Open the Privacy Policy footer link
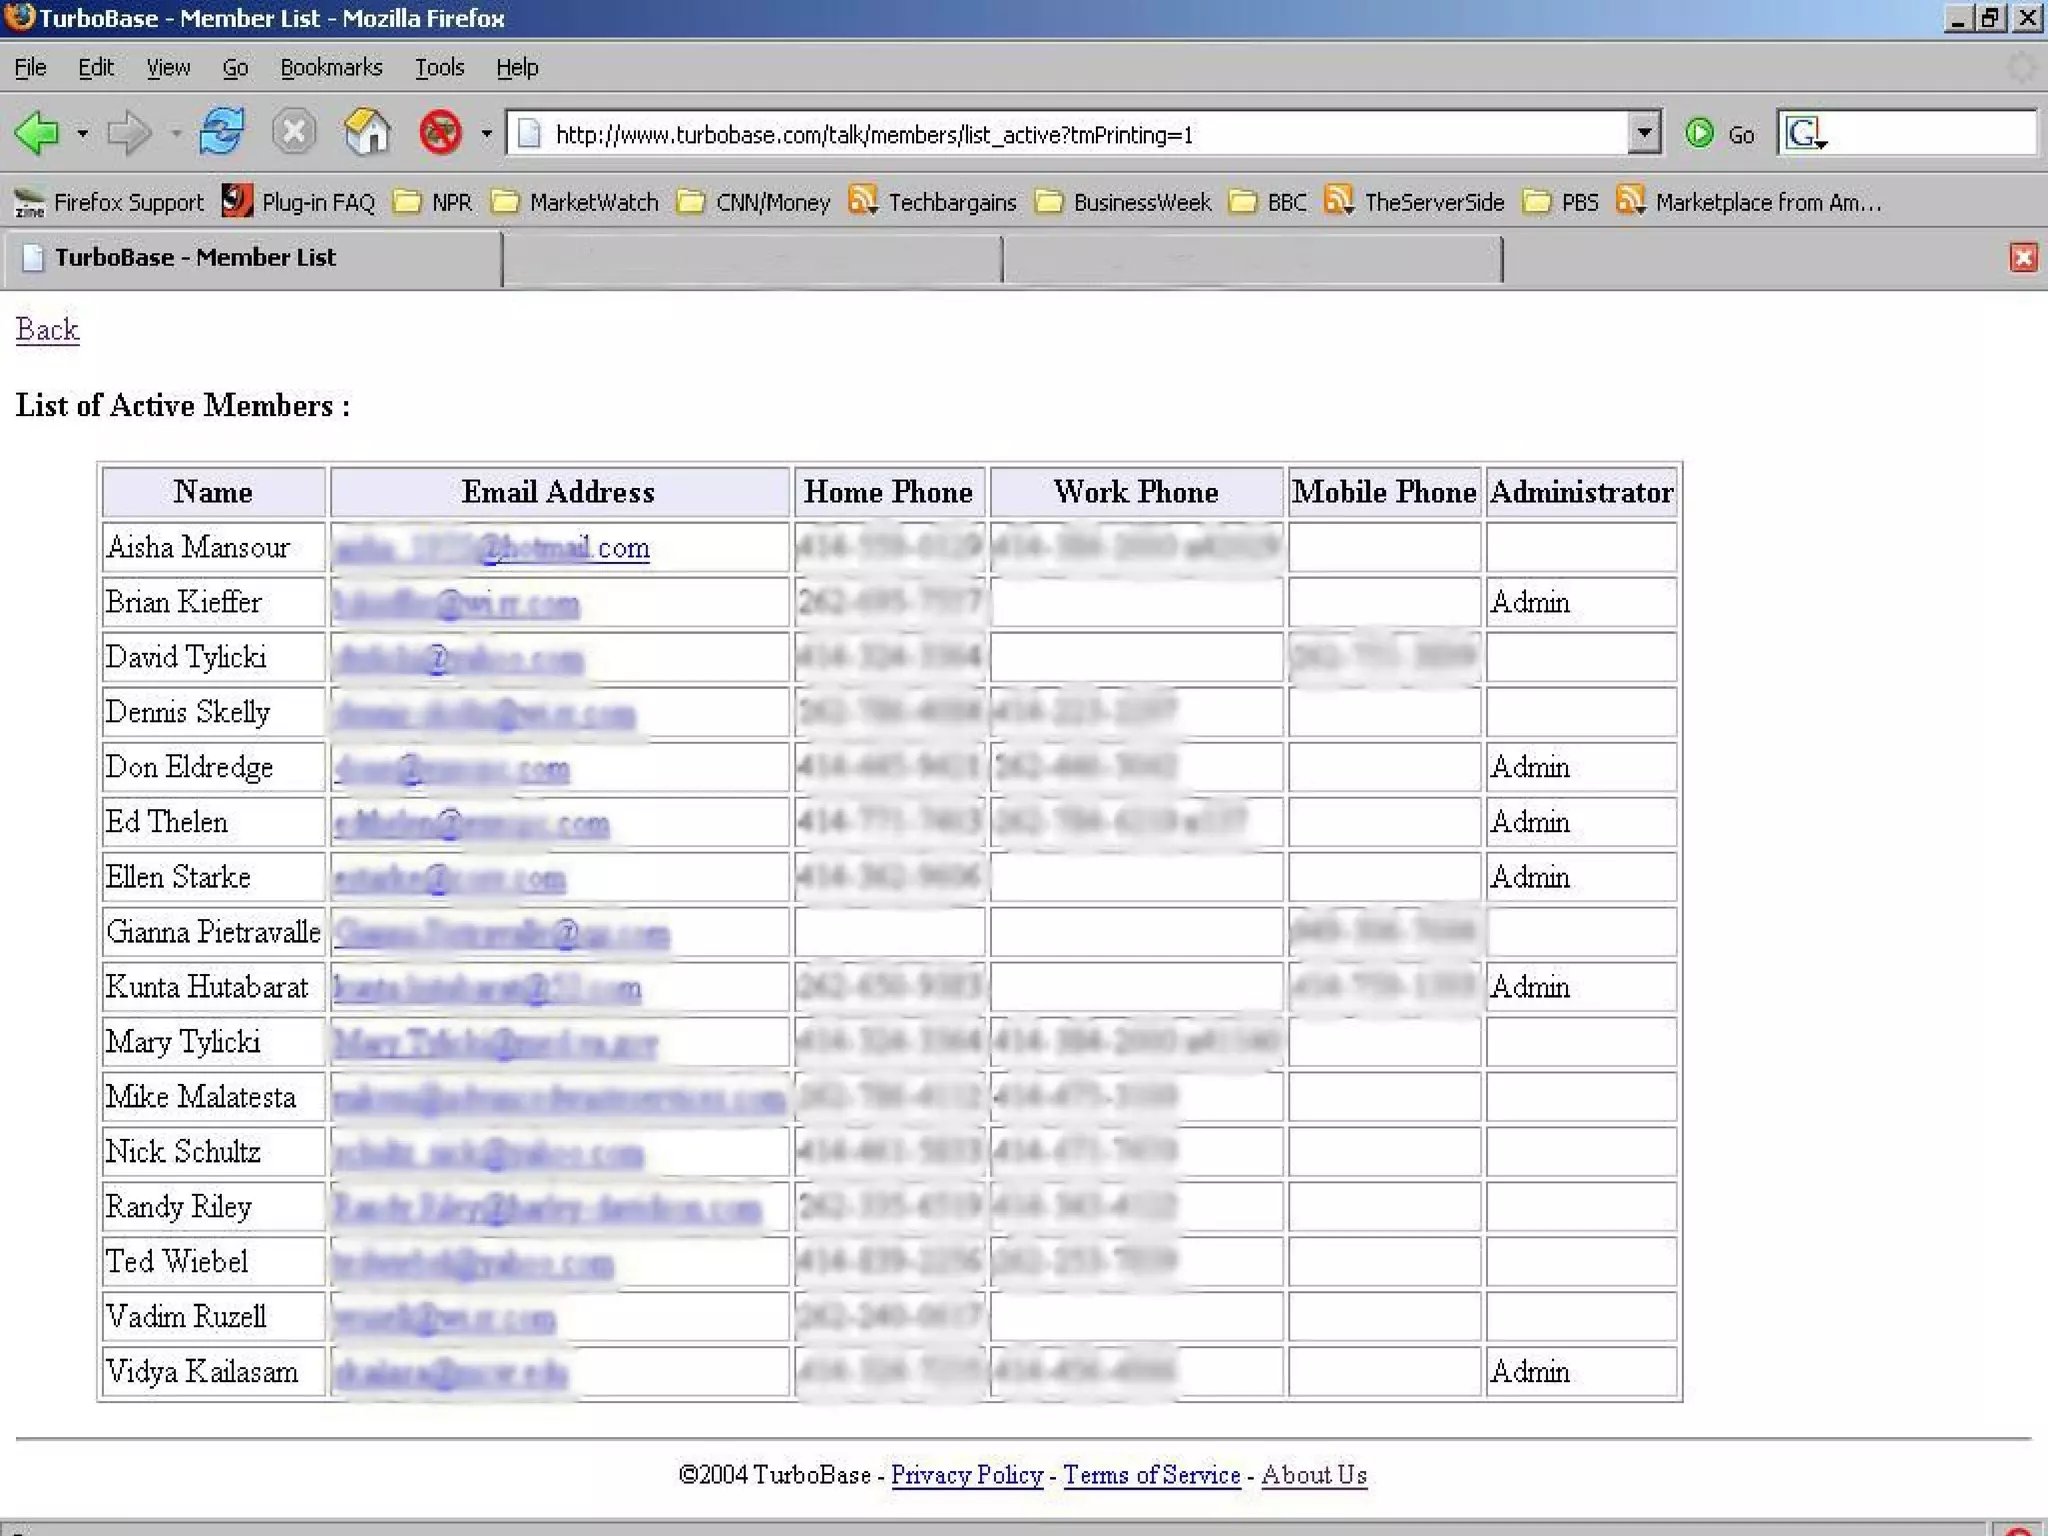 (966, 1475)
